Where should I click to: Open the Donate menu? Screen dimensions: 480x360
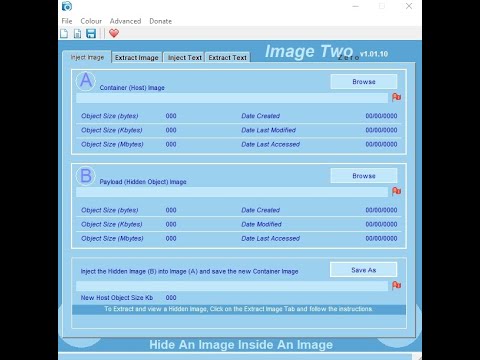160,21
